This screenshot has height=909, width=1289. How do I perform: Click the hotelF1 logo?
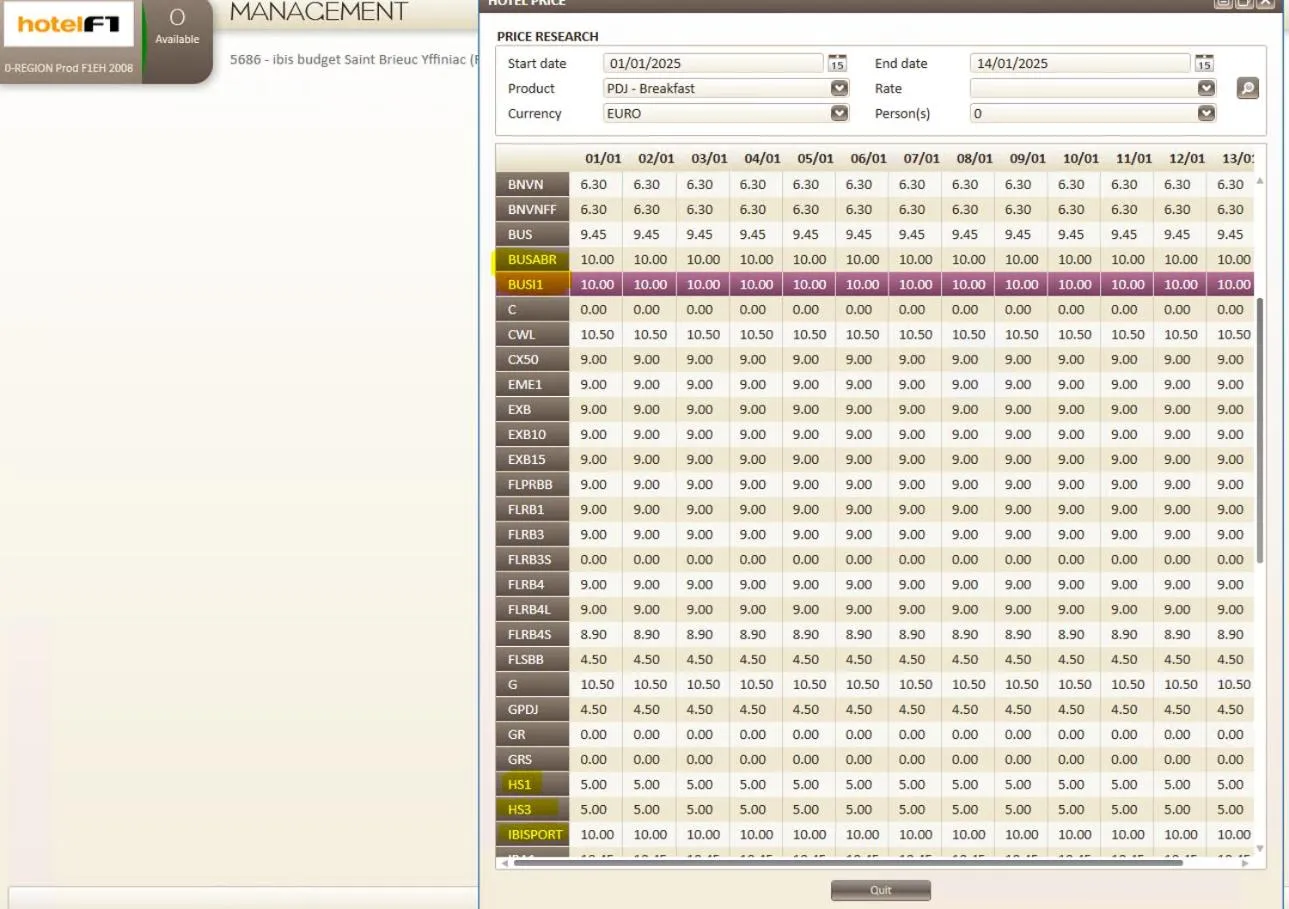pos(68,26)
